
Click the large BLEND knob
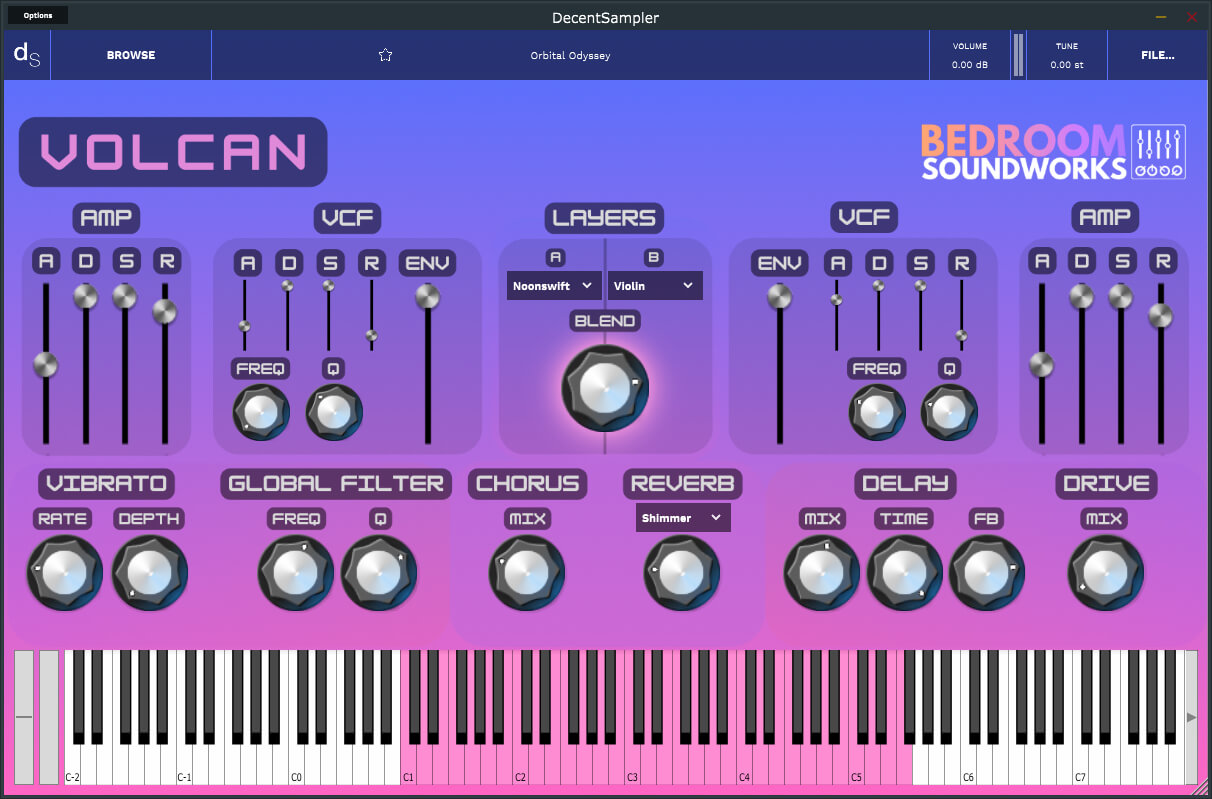[x=605, y=388]
